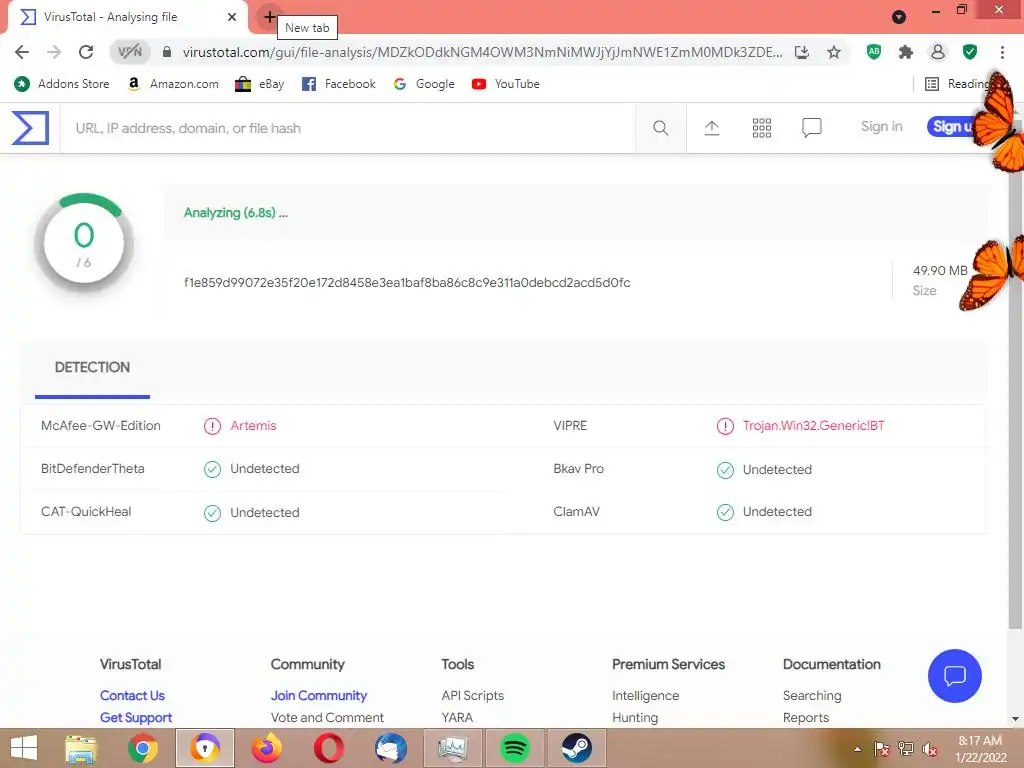The width and height of the screenshot is (1024, 768).
Task: Go back with the browser back arrow
Action: [x=22, y=52]
